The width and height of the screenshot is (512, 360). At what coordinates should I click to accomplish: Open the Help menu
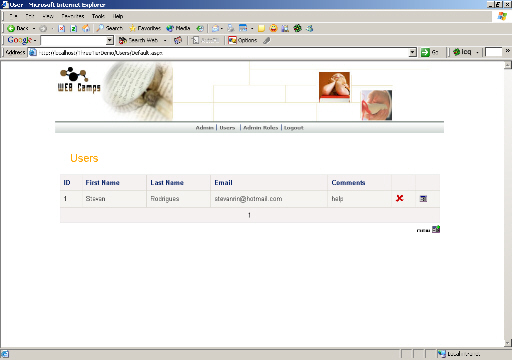(118, 16)
